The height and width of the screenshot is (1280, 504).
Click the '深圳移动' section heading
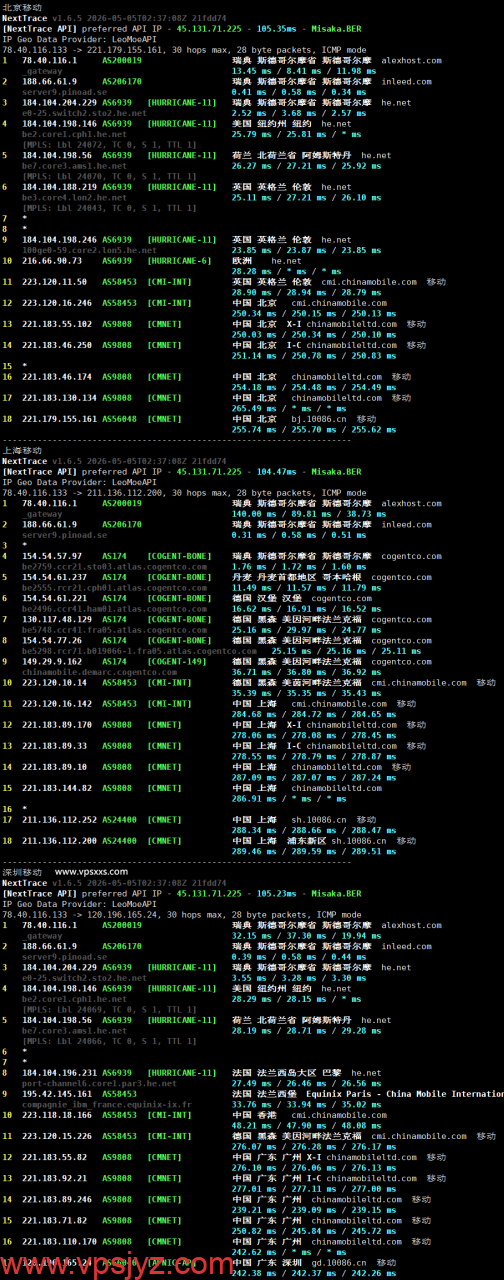(x=22, y=873)
